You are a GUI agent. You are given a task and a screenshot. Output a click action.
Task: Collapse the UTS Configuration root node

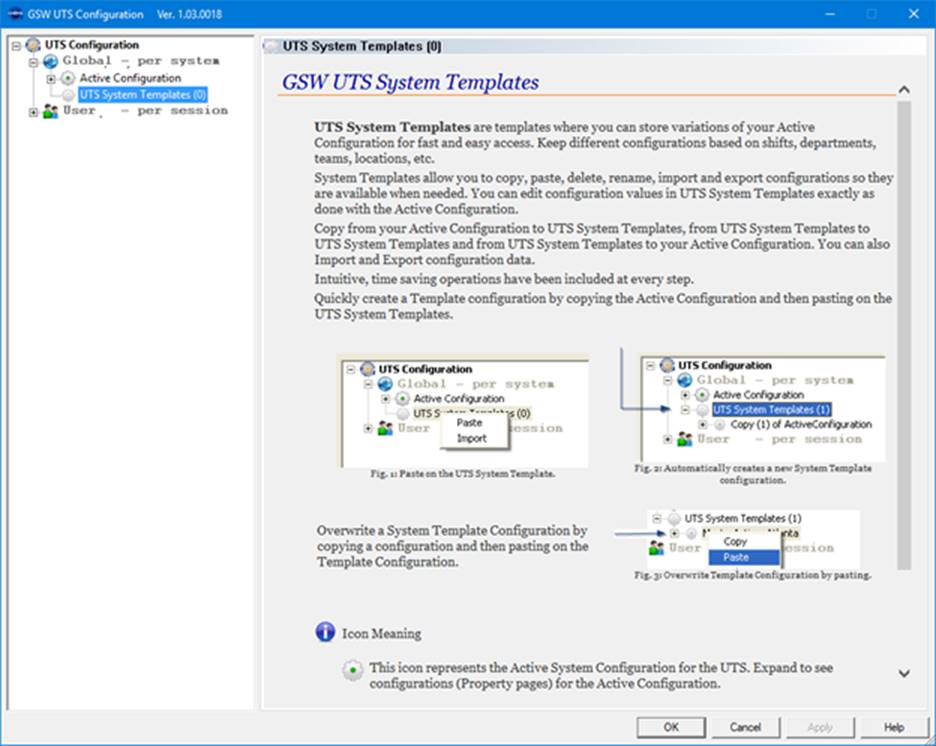pyautogui.click(x=16, y=45)
